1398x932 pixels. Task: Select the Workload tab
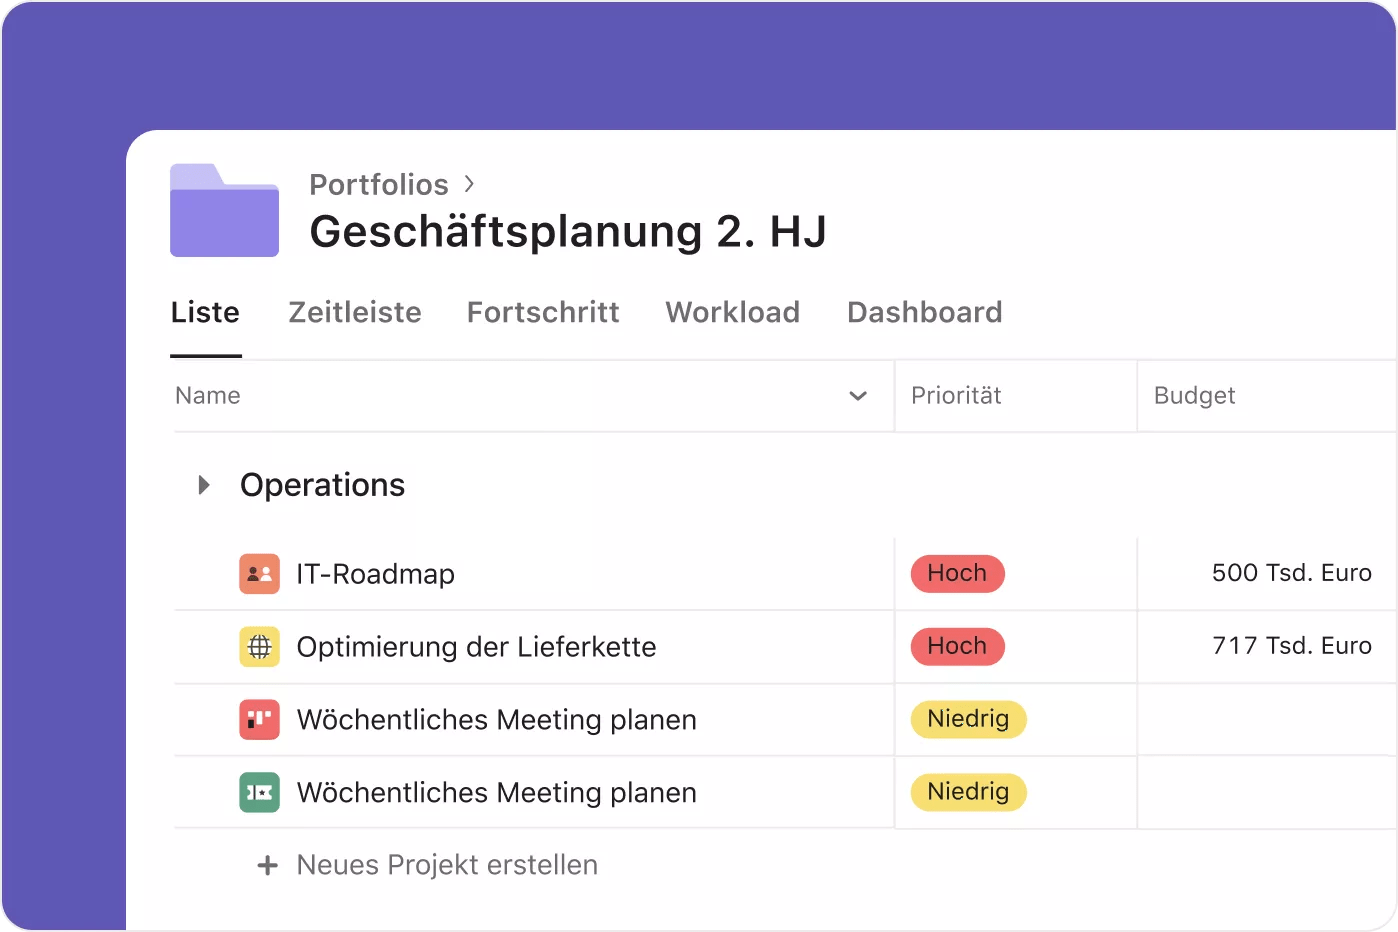click(732, 313)
